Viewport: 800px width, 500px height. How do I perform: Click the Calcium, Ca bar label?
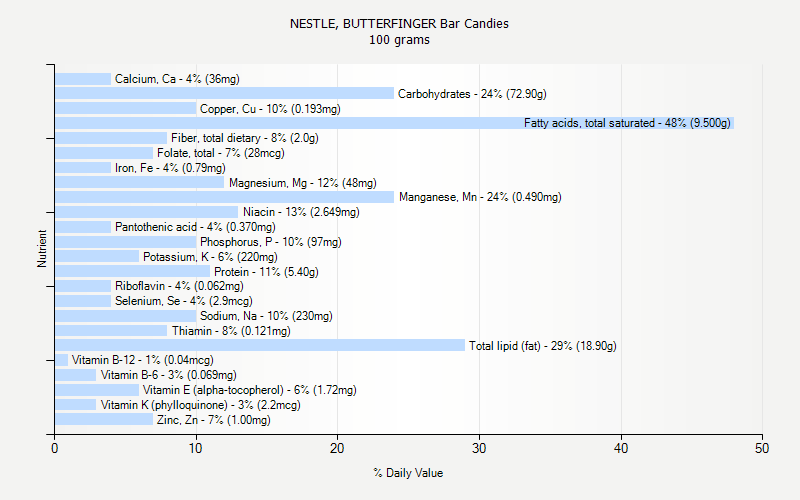pyautogui.click(x=177, y=79)
